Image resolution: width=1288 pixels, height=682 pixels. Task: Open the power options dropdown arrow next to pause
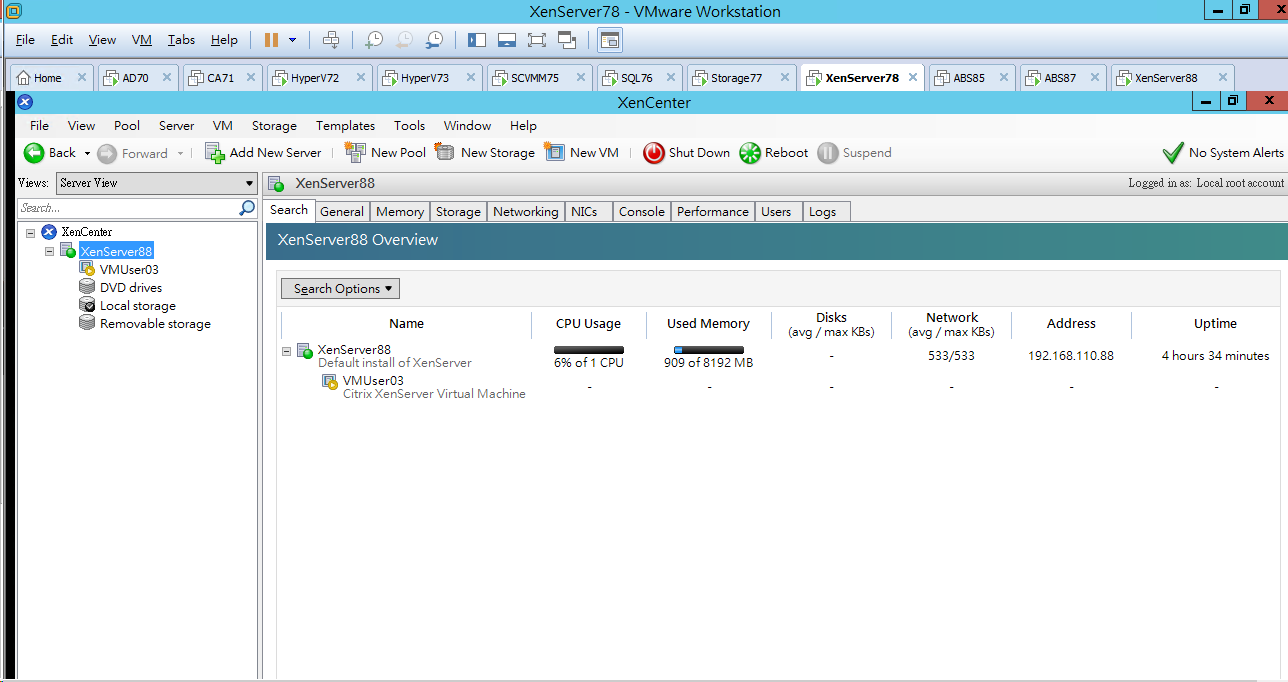(292, 40)
